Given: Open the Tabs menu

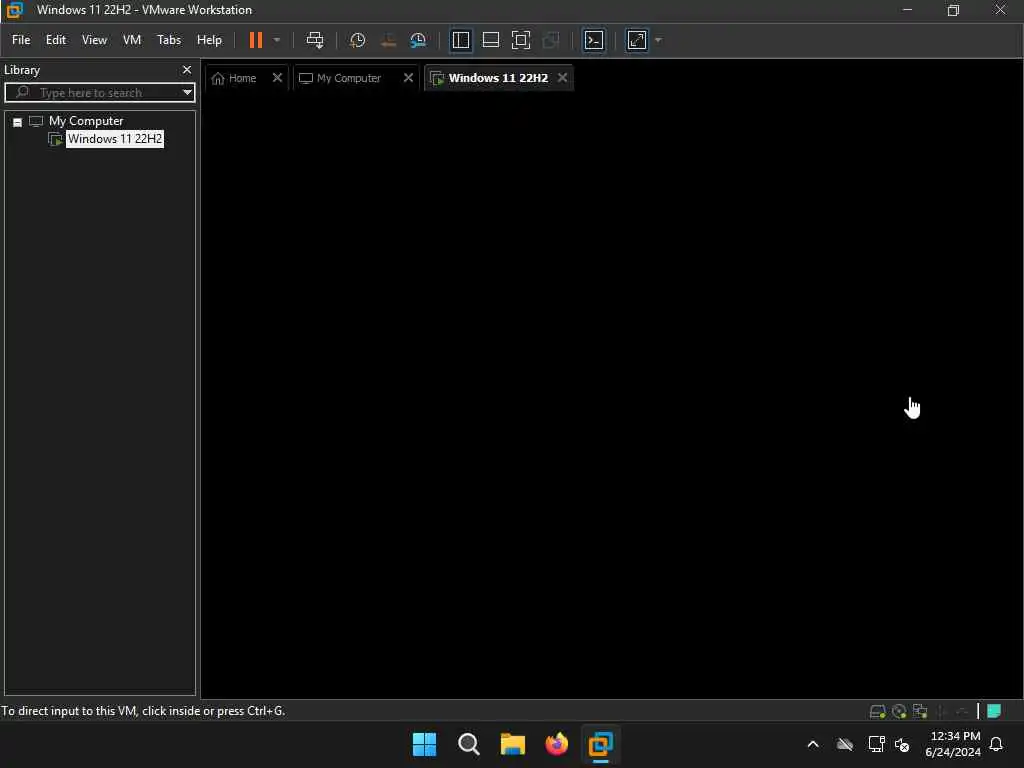Looking at the screenshot, I should pyautogui.click(x=168, y=40).
